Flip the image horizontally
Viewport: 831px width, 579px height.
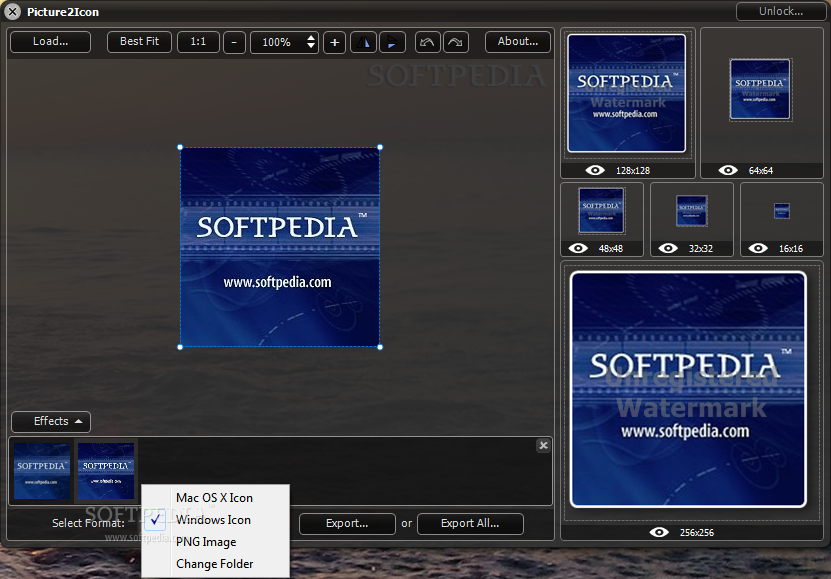364,42
